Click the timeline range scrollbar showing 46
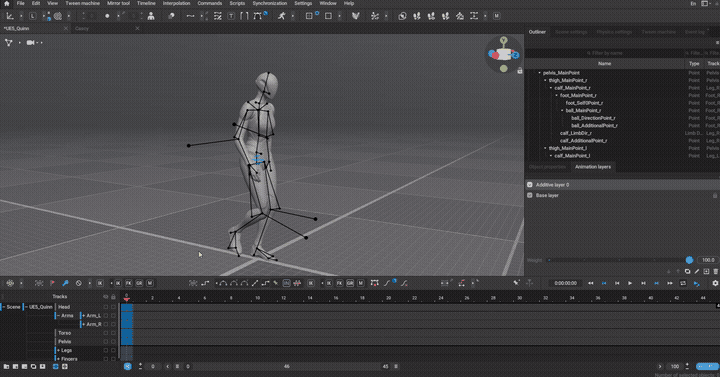Viewport: 720px width, 377px height. pos(287,366)
